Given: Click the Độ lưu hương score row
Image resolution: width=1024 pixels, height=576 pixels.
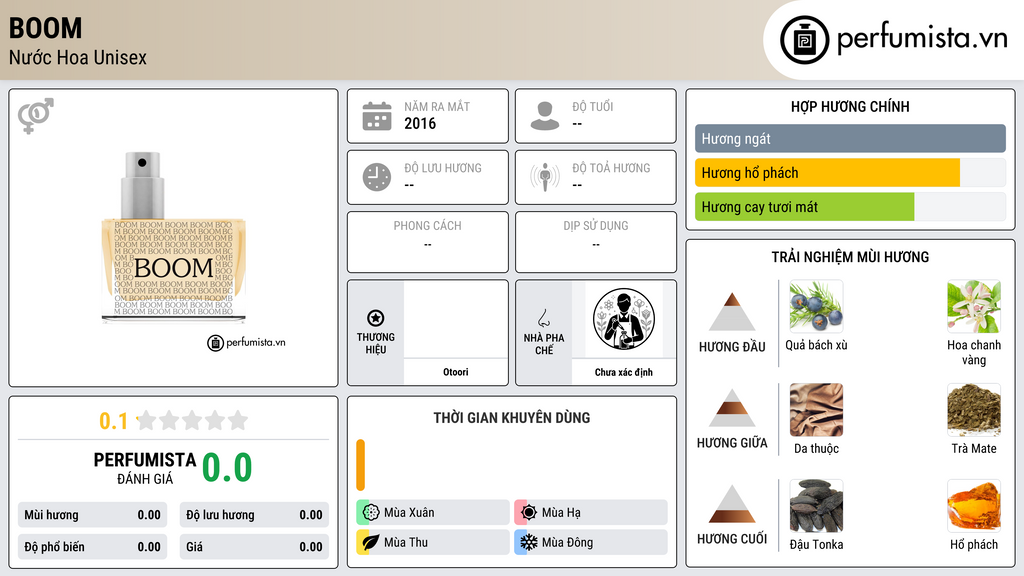Looking at the screenshot, I should pos(254,515).
